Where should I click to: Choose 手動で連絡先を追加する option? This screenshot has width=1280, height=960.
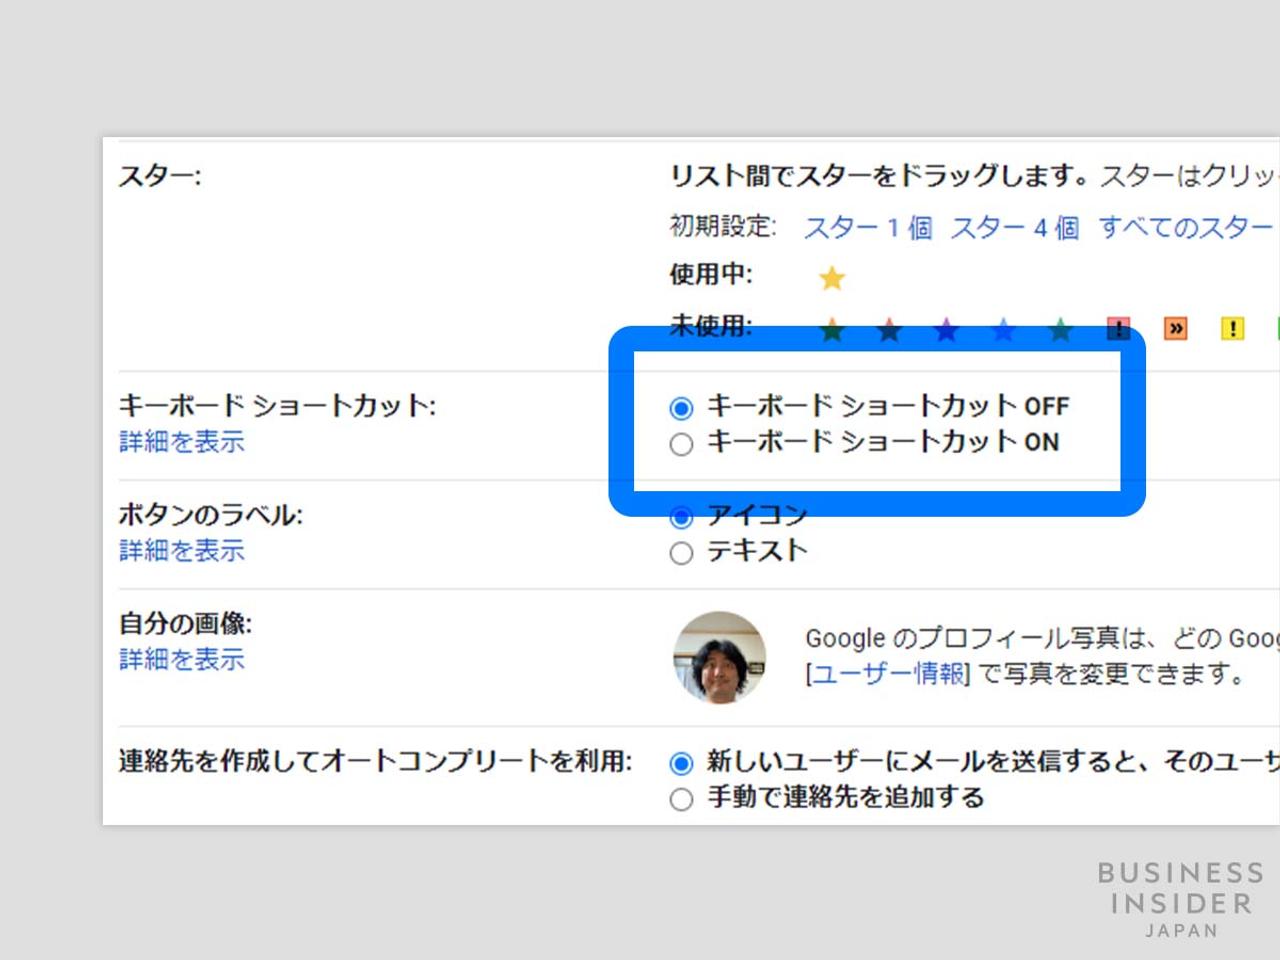682,799
